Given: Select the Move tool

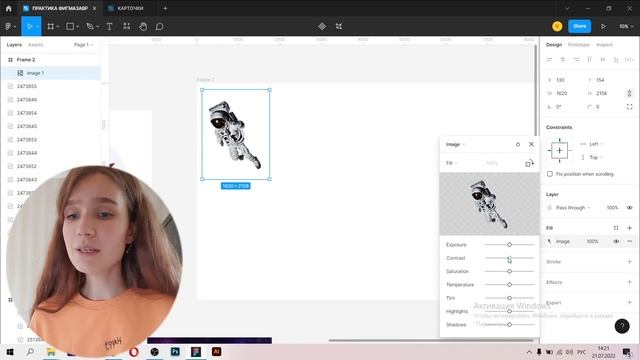Looking at the screenshot, I should point(30,27).
